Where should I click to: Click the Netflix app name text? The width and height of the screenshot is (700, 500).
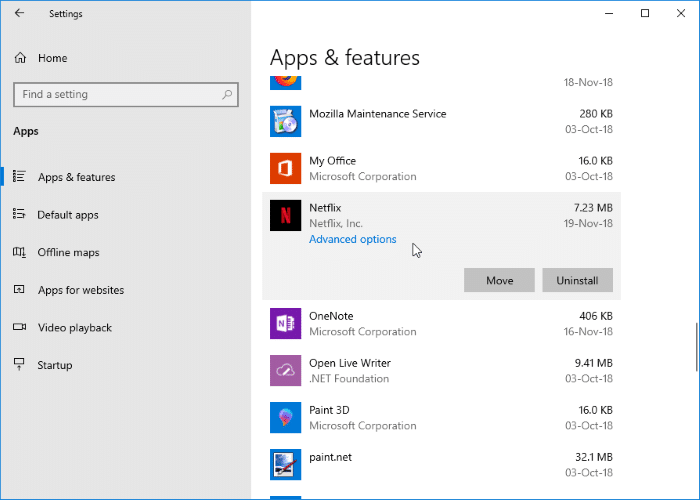click(325, 208)
